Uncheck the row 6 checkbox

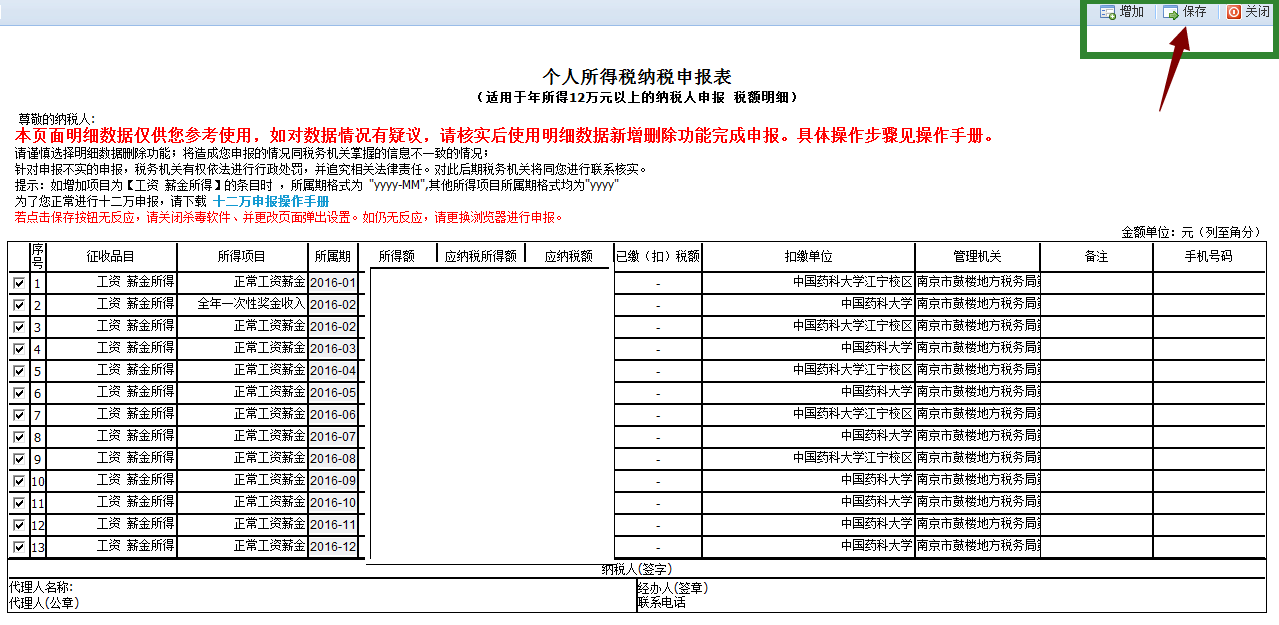(x=19, y=393)
